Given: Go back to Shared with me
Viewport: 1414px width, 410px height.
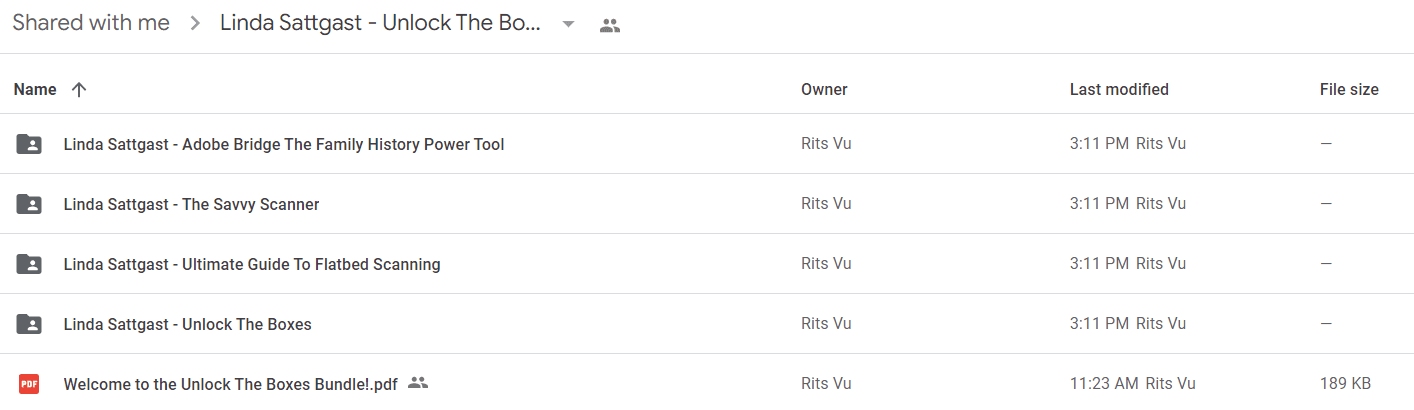Looking at the screenshot, I should (x=91, y=23).
